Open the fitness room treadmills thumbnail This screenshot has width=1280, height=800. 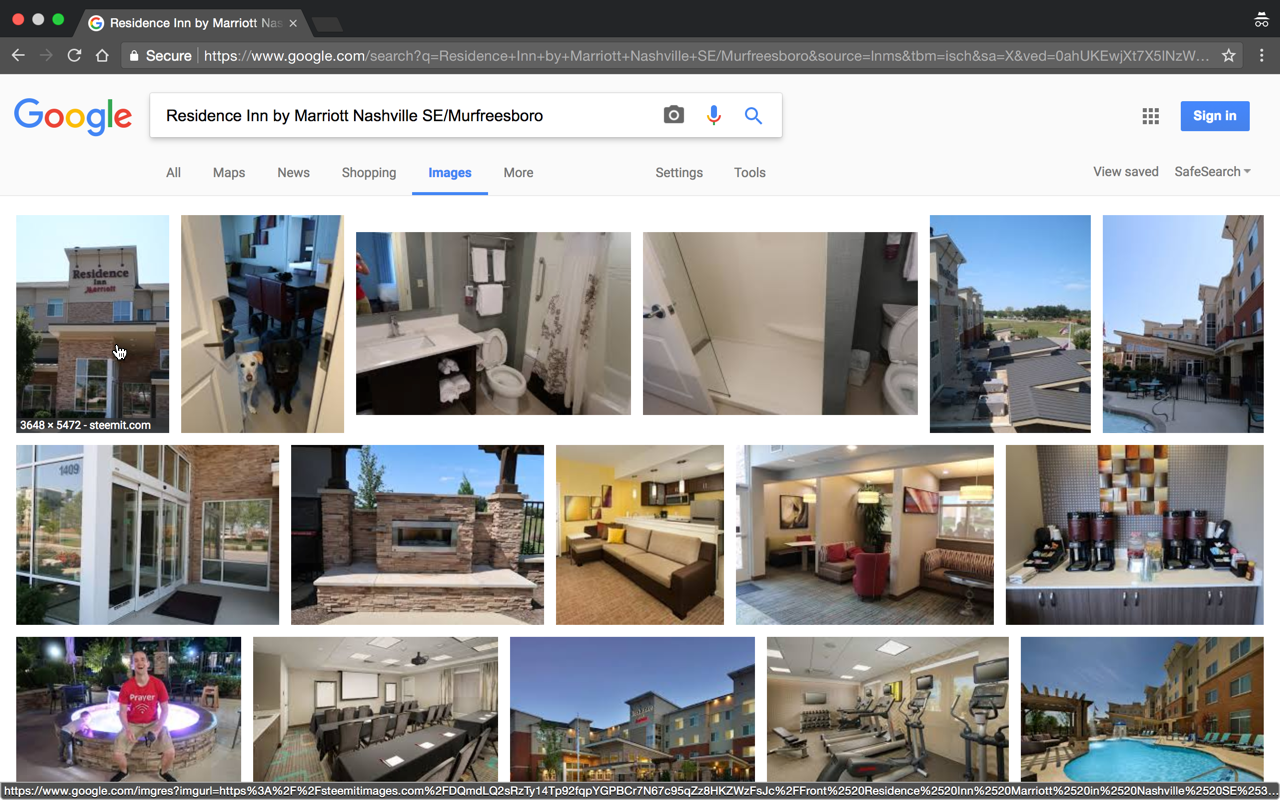[x=888, y=709]
